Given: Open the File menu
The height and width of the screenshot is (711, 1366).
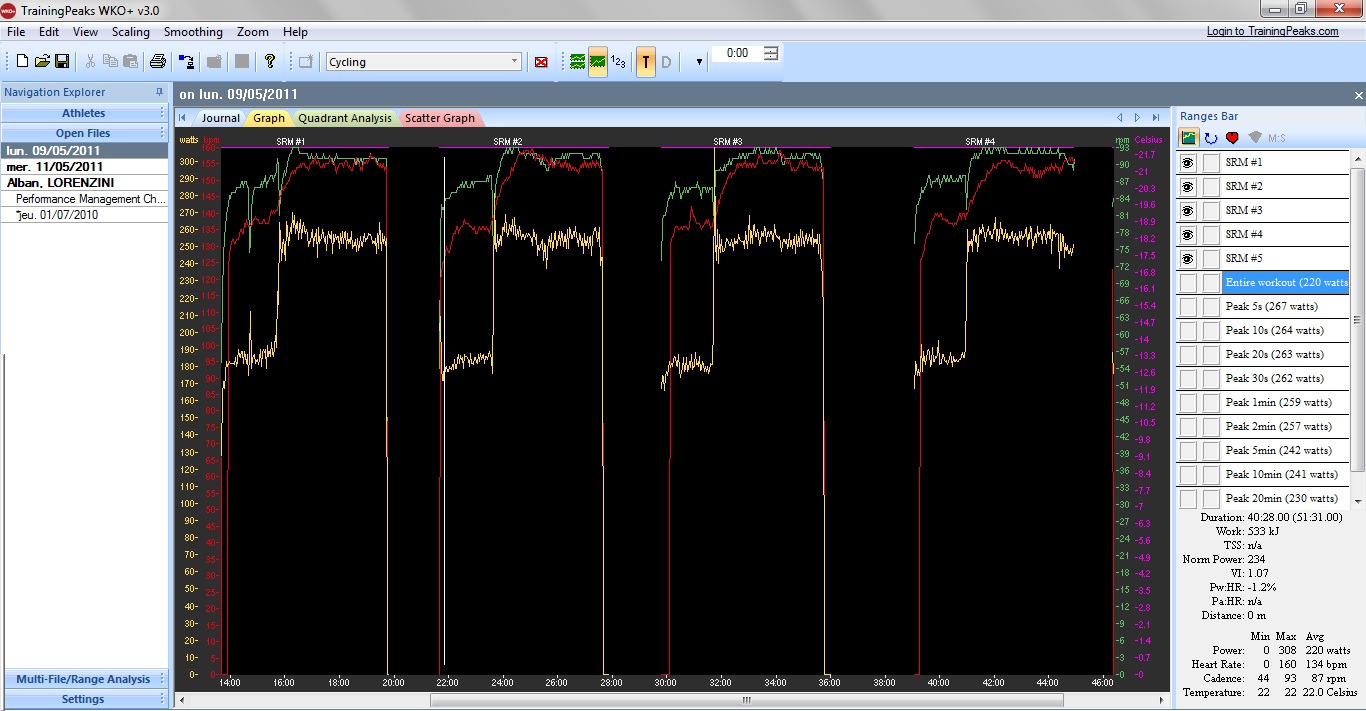Looking at the screenshot, I should (x=16, y=32).
